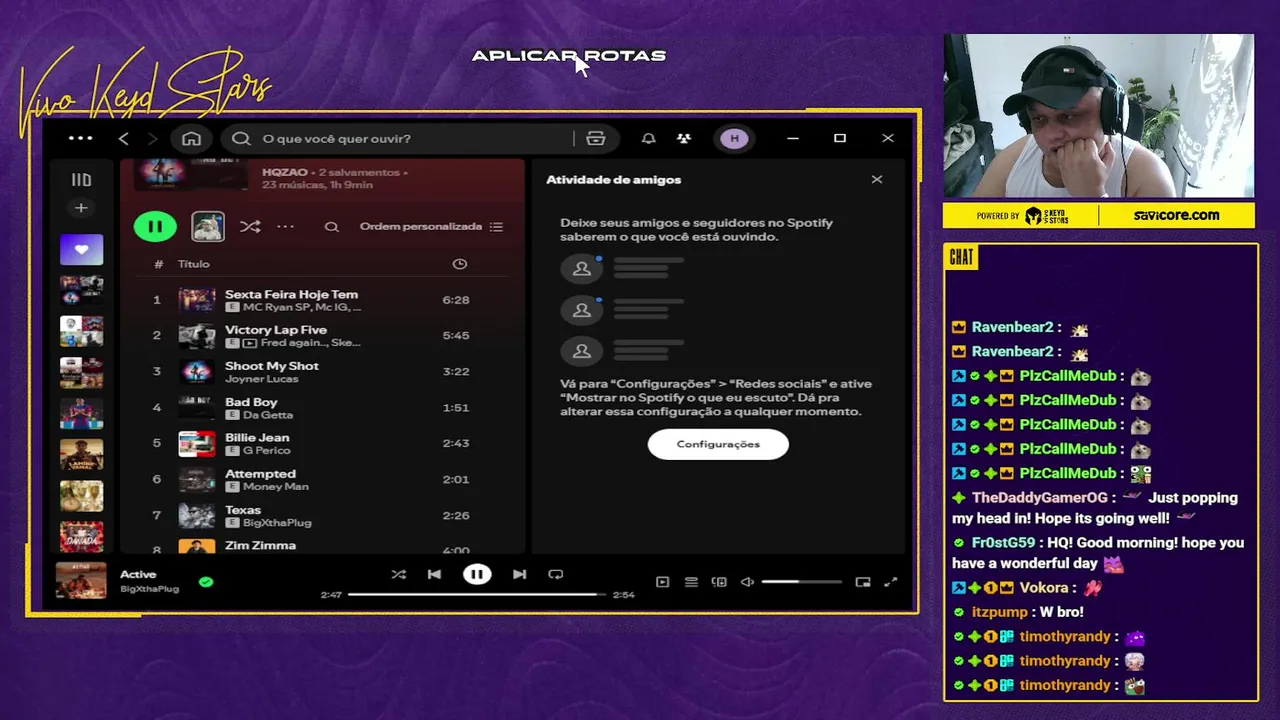This screenshot has width=1280, height=720.
Task: Pause playback in player bar
Action: [x=477, y=574]
